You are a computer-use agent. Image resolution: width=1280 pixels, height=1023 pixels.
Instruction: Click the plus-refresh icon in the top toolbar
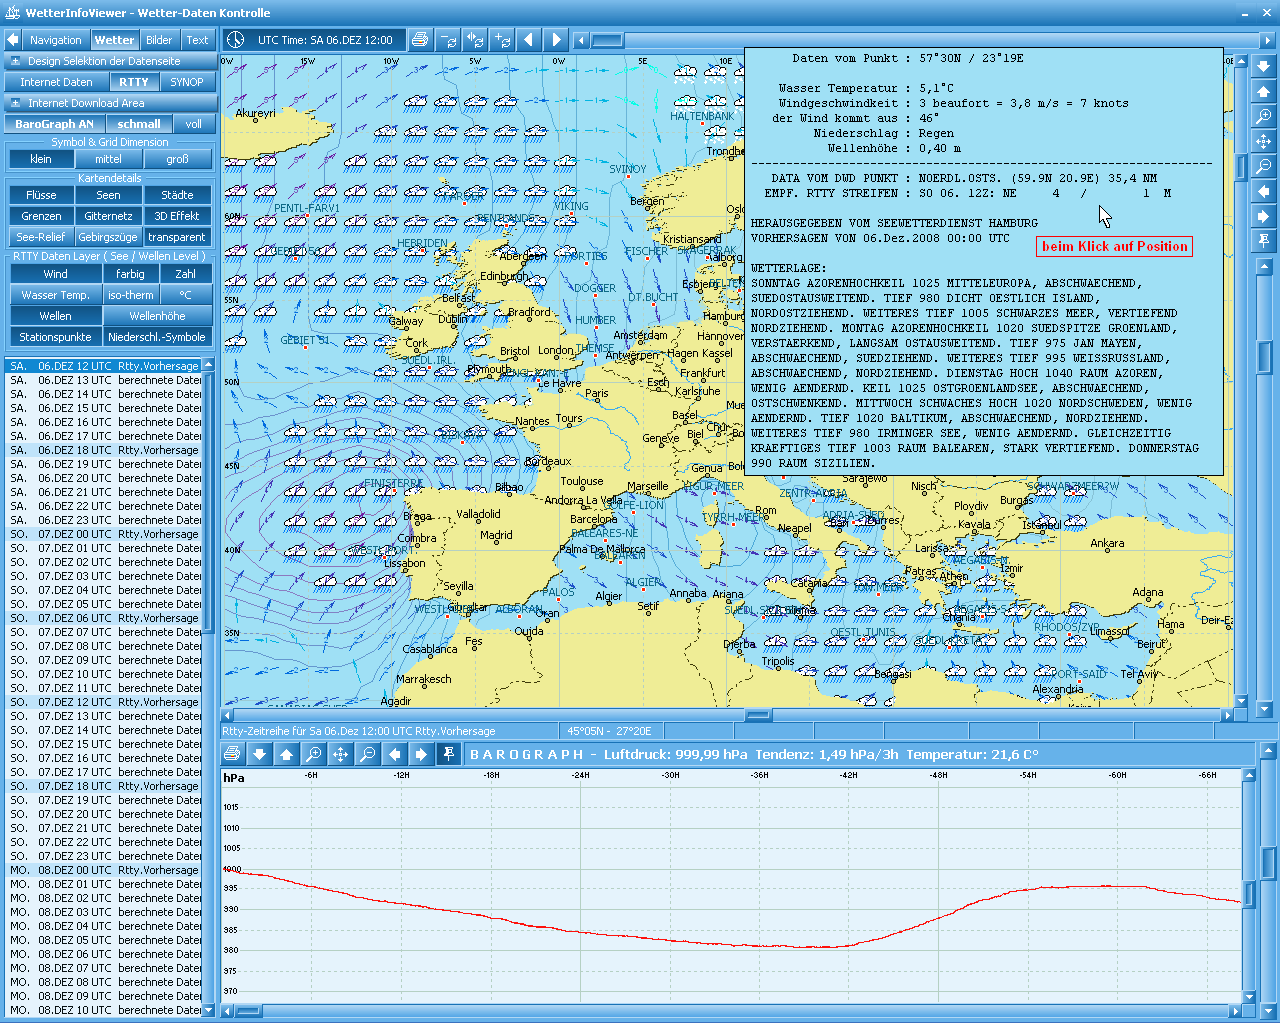(x=502, y=40)
